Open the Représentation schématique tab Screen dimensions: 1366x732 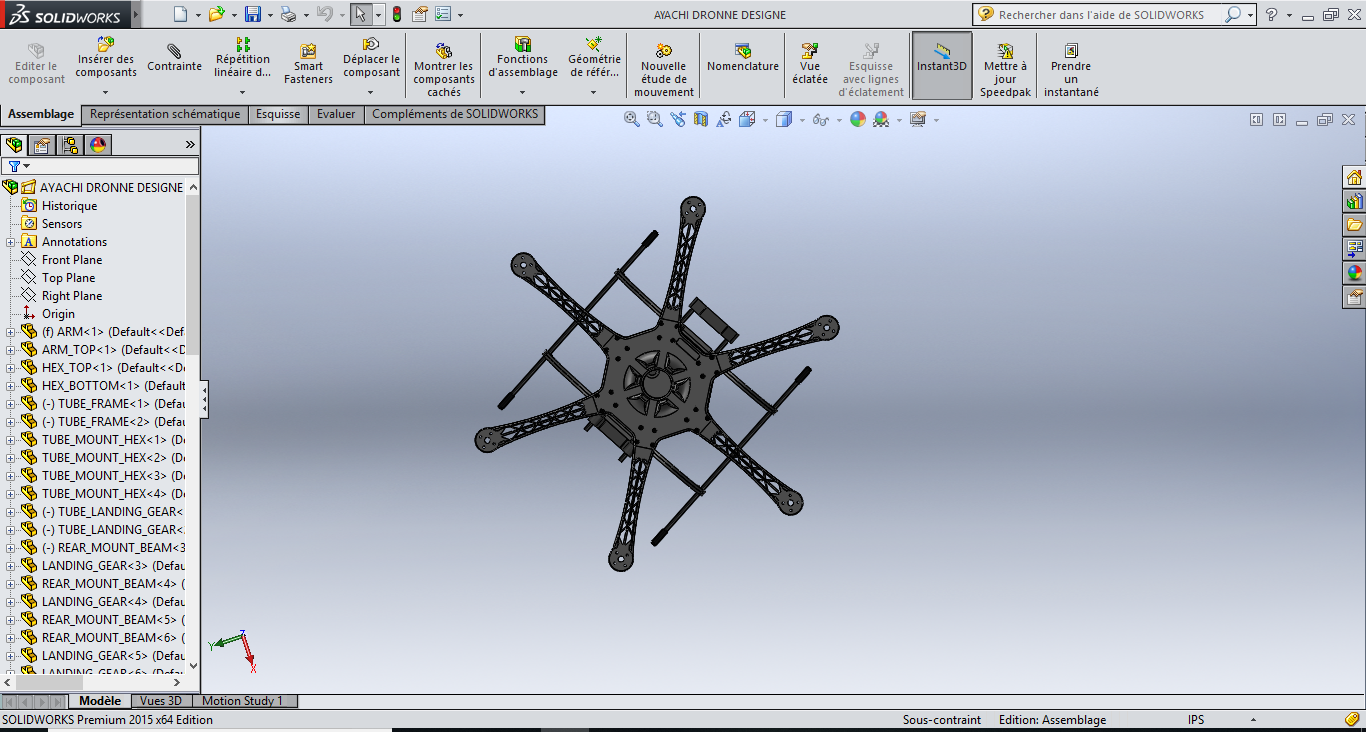click(x=165, y=114)
